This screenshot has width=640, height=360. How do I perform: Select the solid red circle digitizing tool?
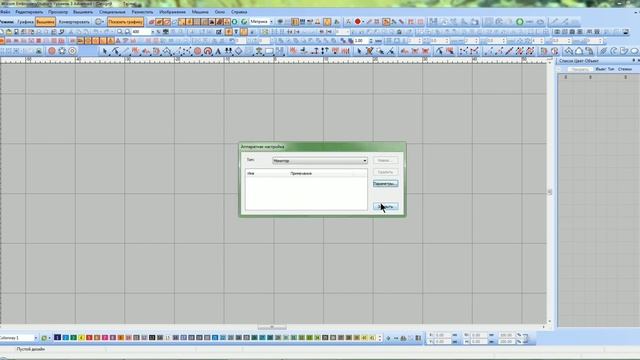click(x=198, y=51)
